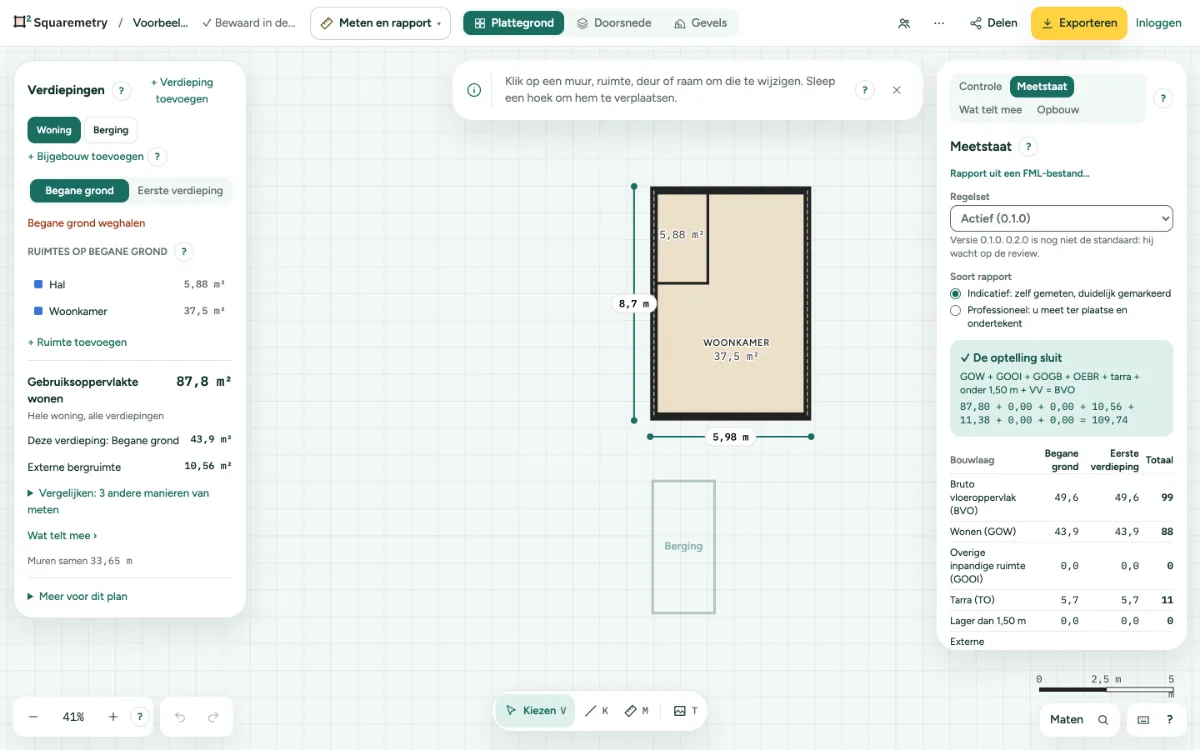Click the Squaremetry logo icon

pyautogui.click(x=21, y=22)
